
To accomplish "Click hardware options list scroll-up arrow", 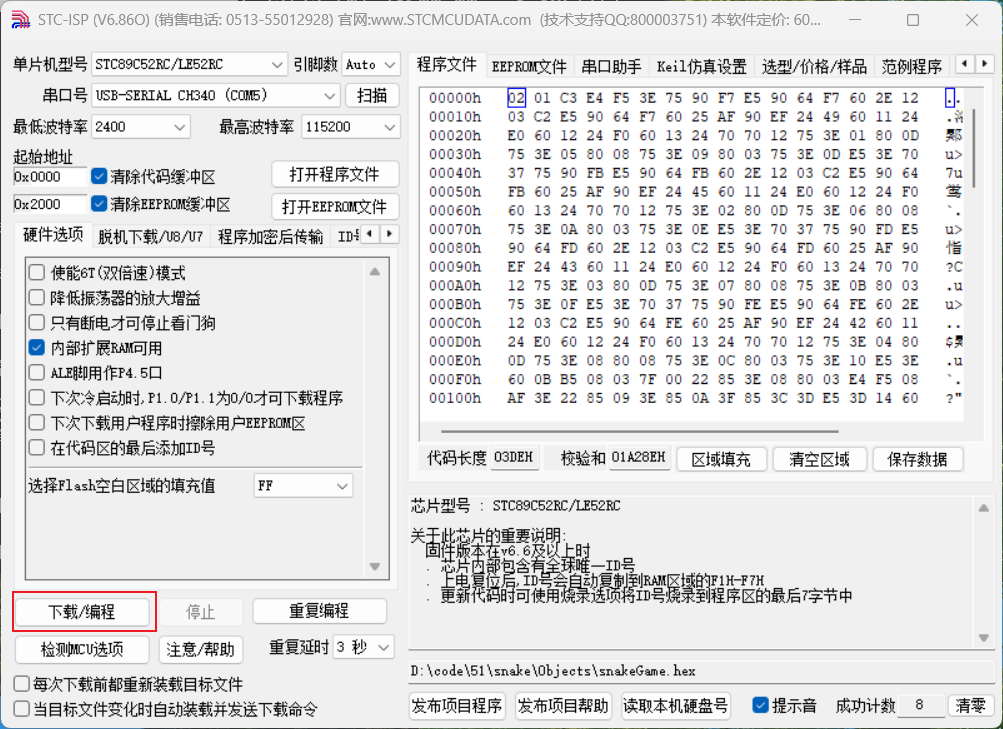I will pos(375,272).
